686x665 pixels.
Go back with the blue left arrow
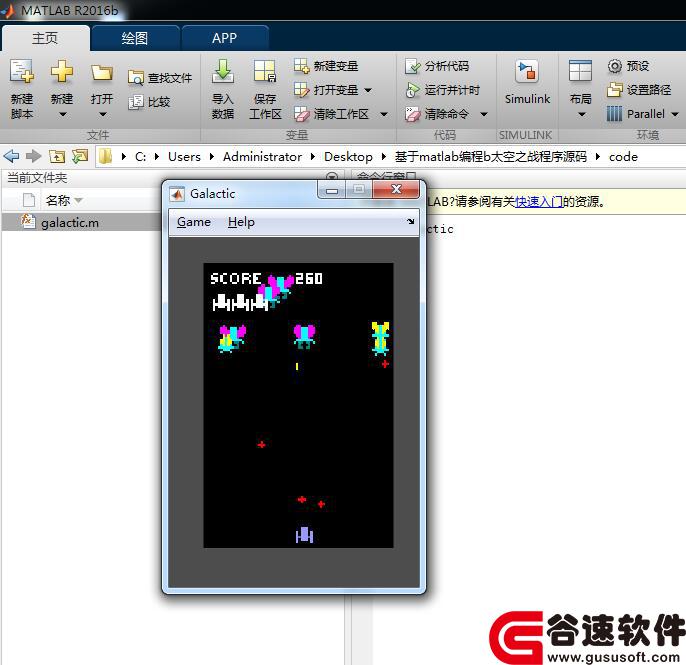coord(11,156)
